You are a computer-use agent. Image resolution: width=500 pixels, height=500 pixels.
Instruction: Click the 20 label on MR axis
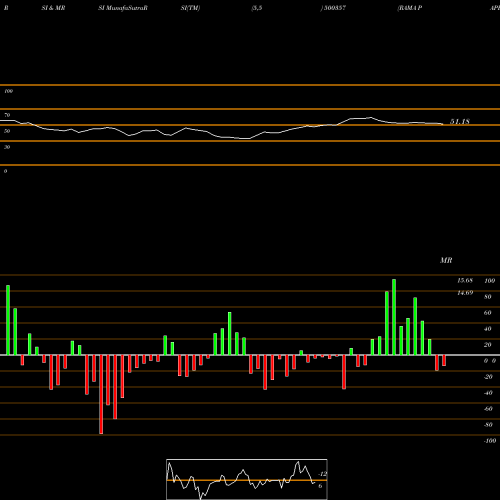[x=488, y=345]
